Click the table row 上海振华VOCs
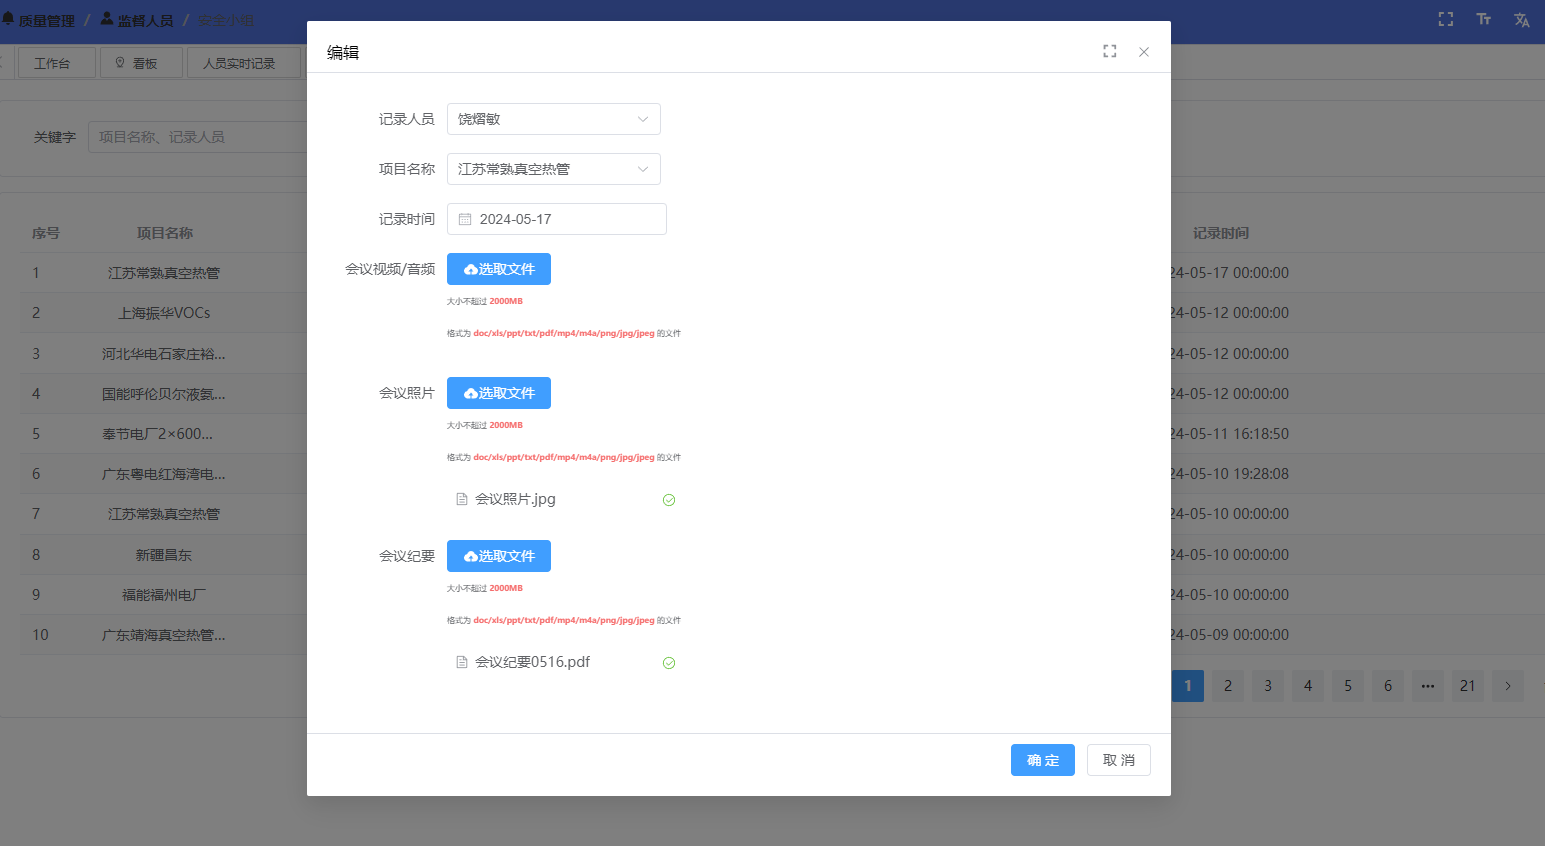1545x846 pixels. [x=164, y=313]
